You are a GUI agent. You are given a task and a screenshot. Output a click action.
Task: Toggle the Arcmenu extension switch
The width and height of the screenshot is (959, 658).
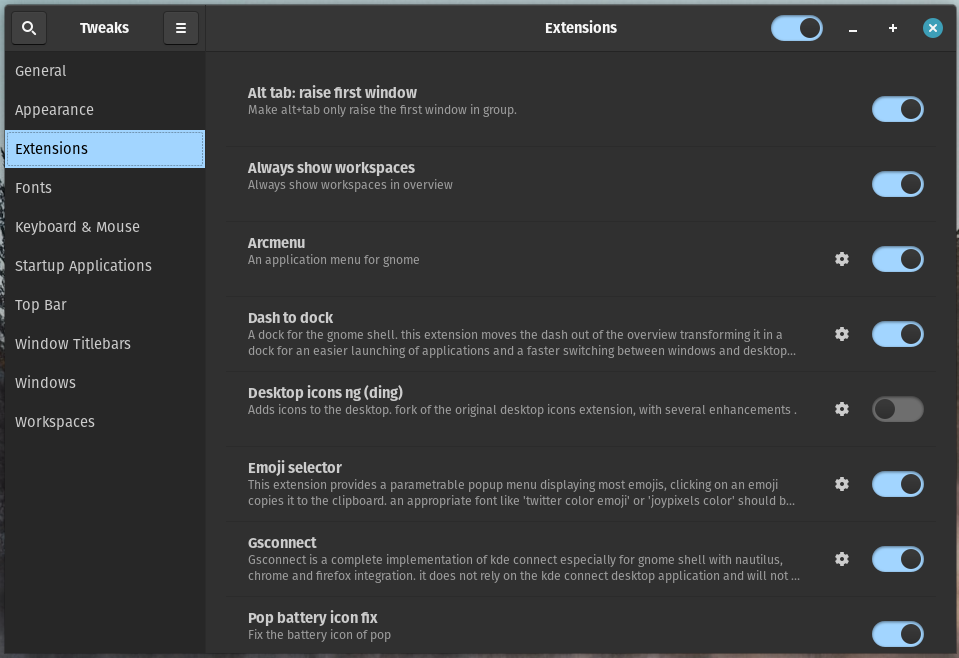[898, 259]
